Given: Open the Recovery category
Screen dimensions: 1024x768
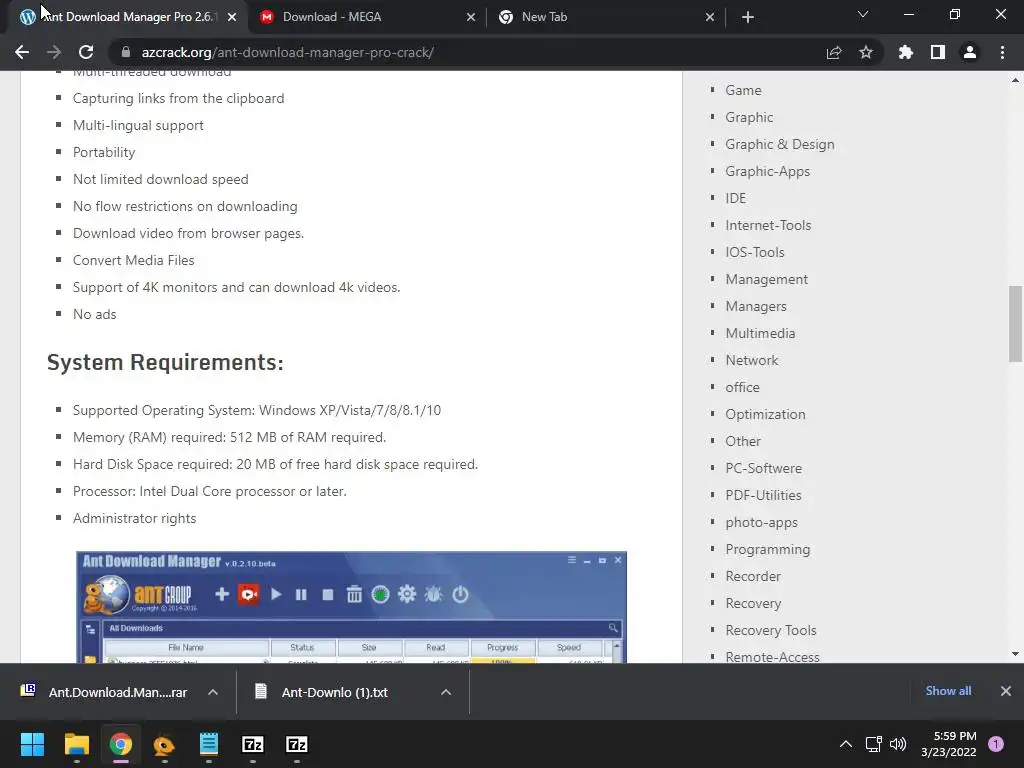Looking at the screenshot, I should (753, 603).
